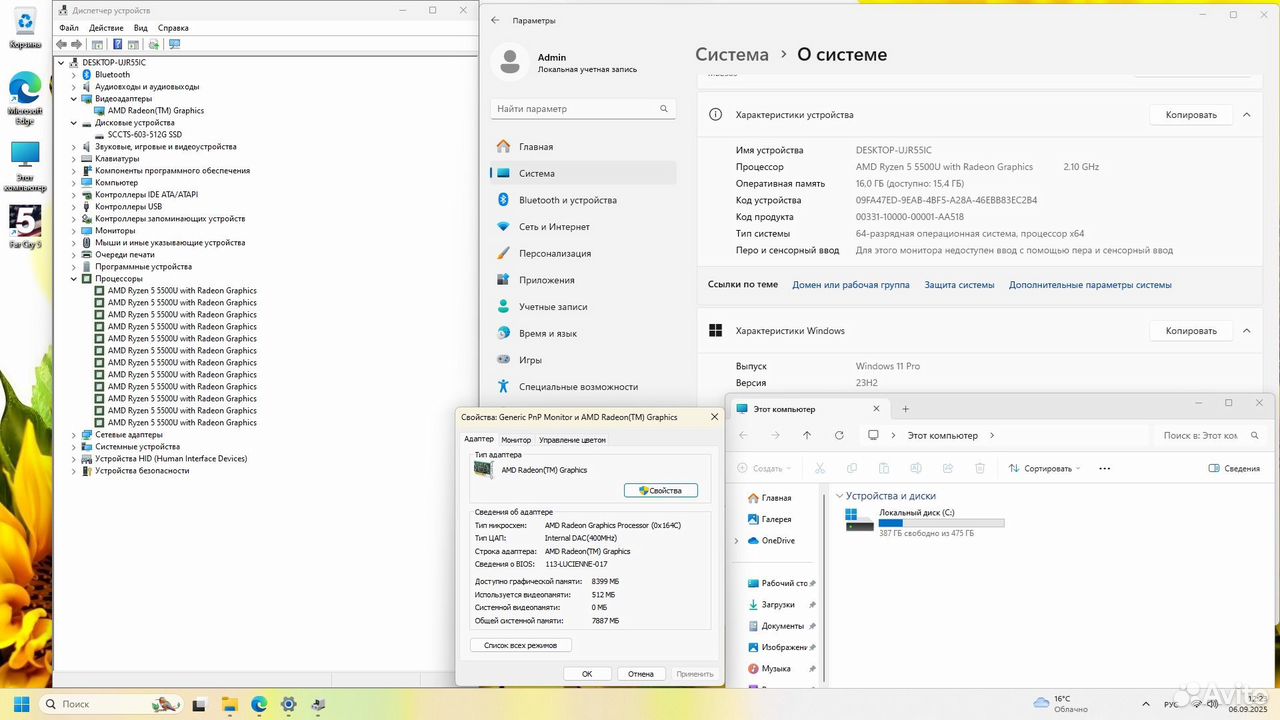Open the Действие menu
This screenshot has height=720, width=1280.
[106, 28]
